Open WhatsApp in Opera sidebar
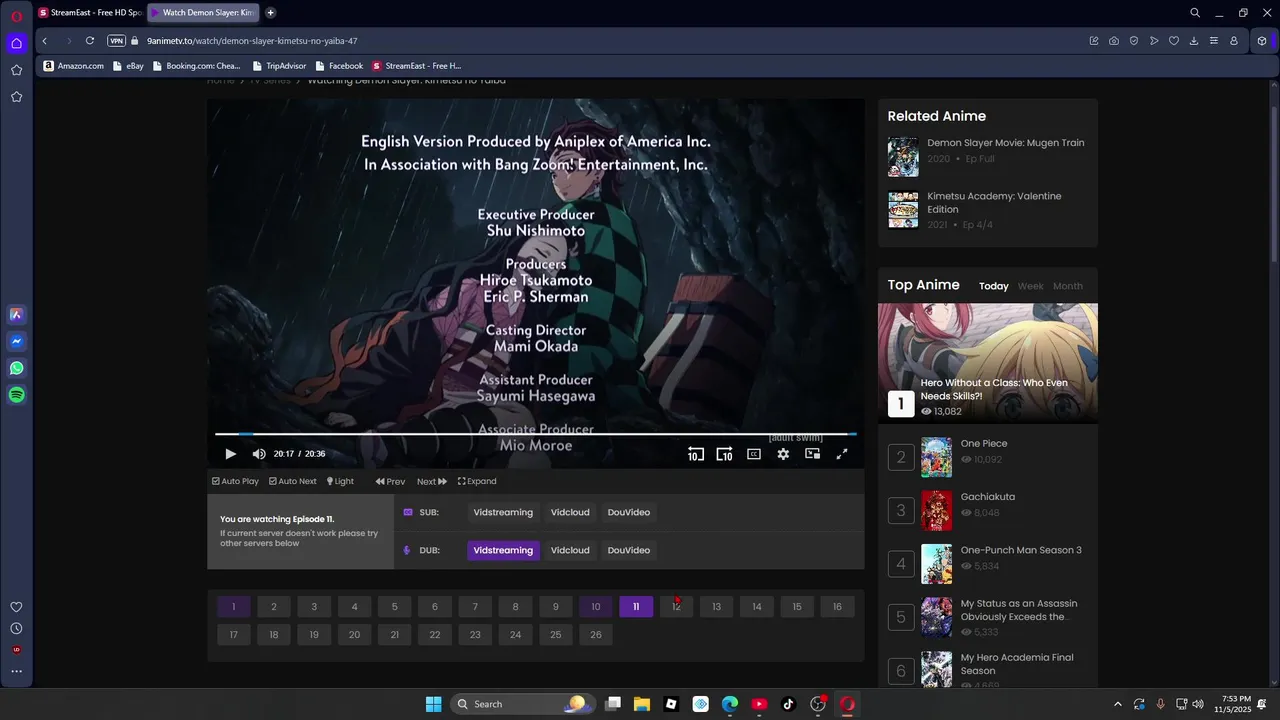 [x=17, y=368]
